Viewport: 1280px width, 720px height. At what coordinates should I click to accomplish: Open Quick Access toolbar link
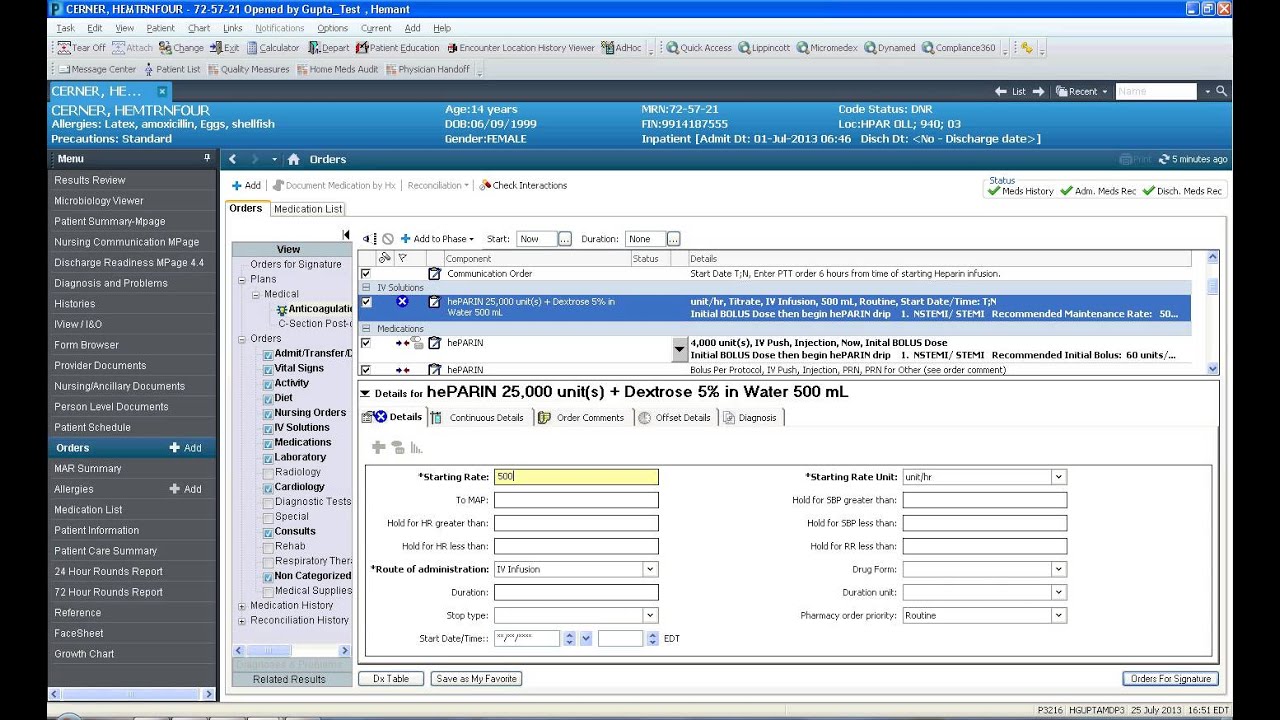coord(699,48)
